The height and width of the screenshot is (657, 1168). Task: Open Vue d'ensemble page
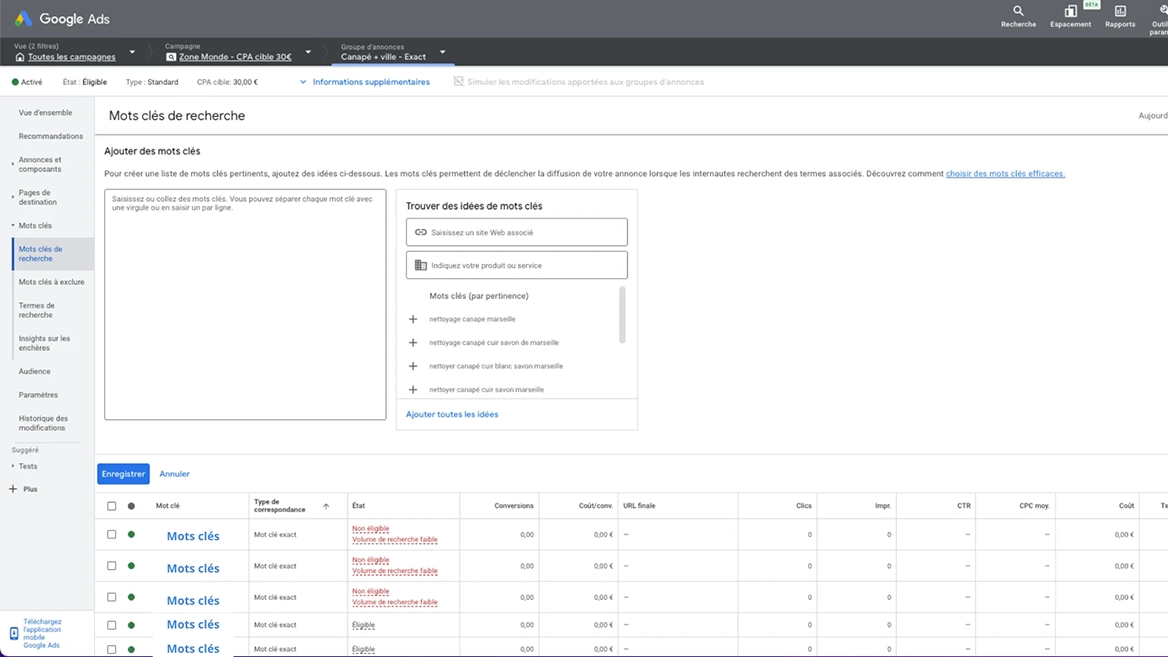point(45,112)
